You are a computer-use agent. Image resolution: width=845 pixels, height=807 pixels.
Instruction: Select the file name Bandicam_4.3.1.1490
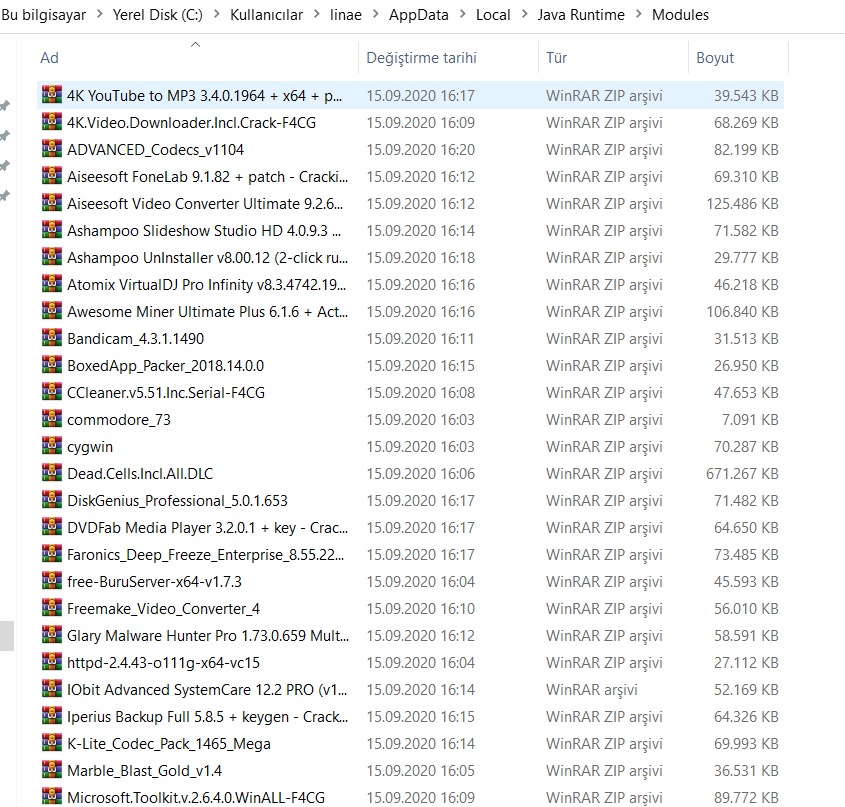[x=135, y=339]
